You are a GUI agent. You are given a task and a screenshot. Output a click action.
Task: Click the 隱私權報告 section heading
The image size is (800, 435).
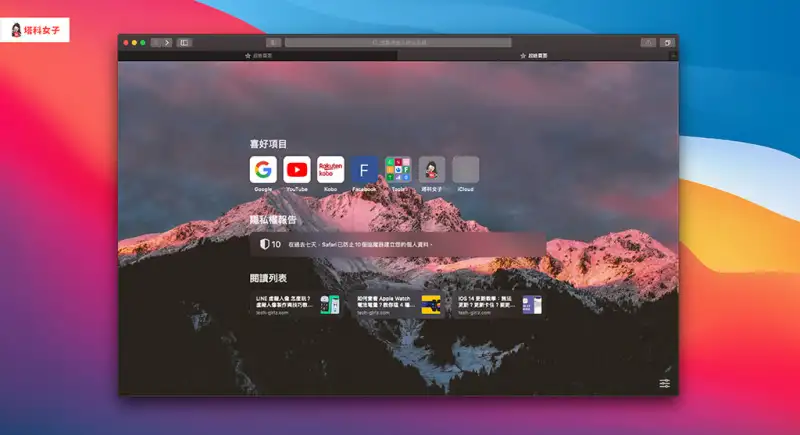273,220
